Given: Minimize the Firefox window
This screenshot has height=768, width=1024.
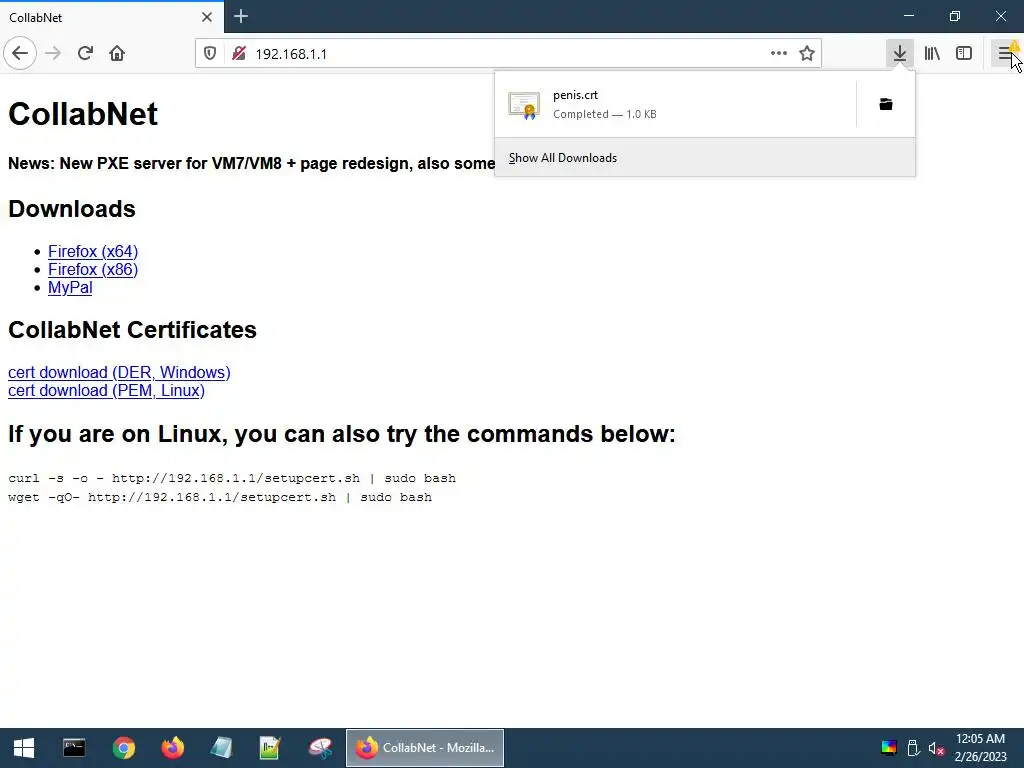Looking at the screenshot, I should click(x=909, y=16).
